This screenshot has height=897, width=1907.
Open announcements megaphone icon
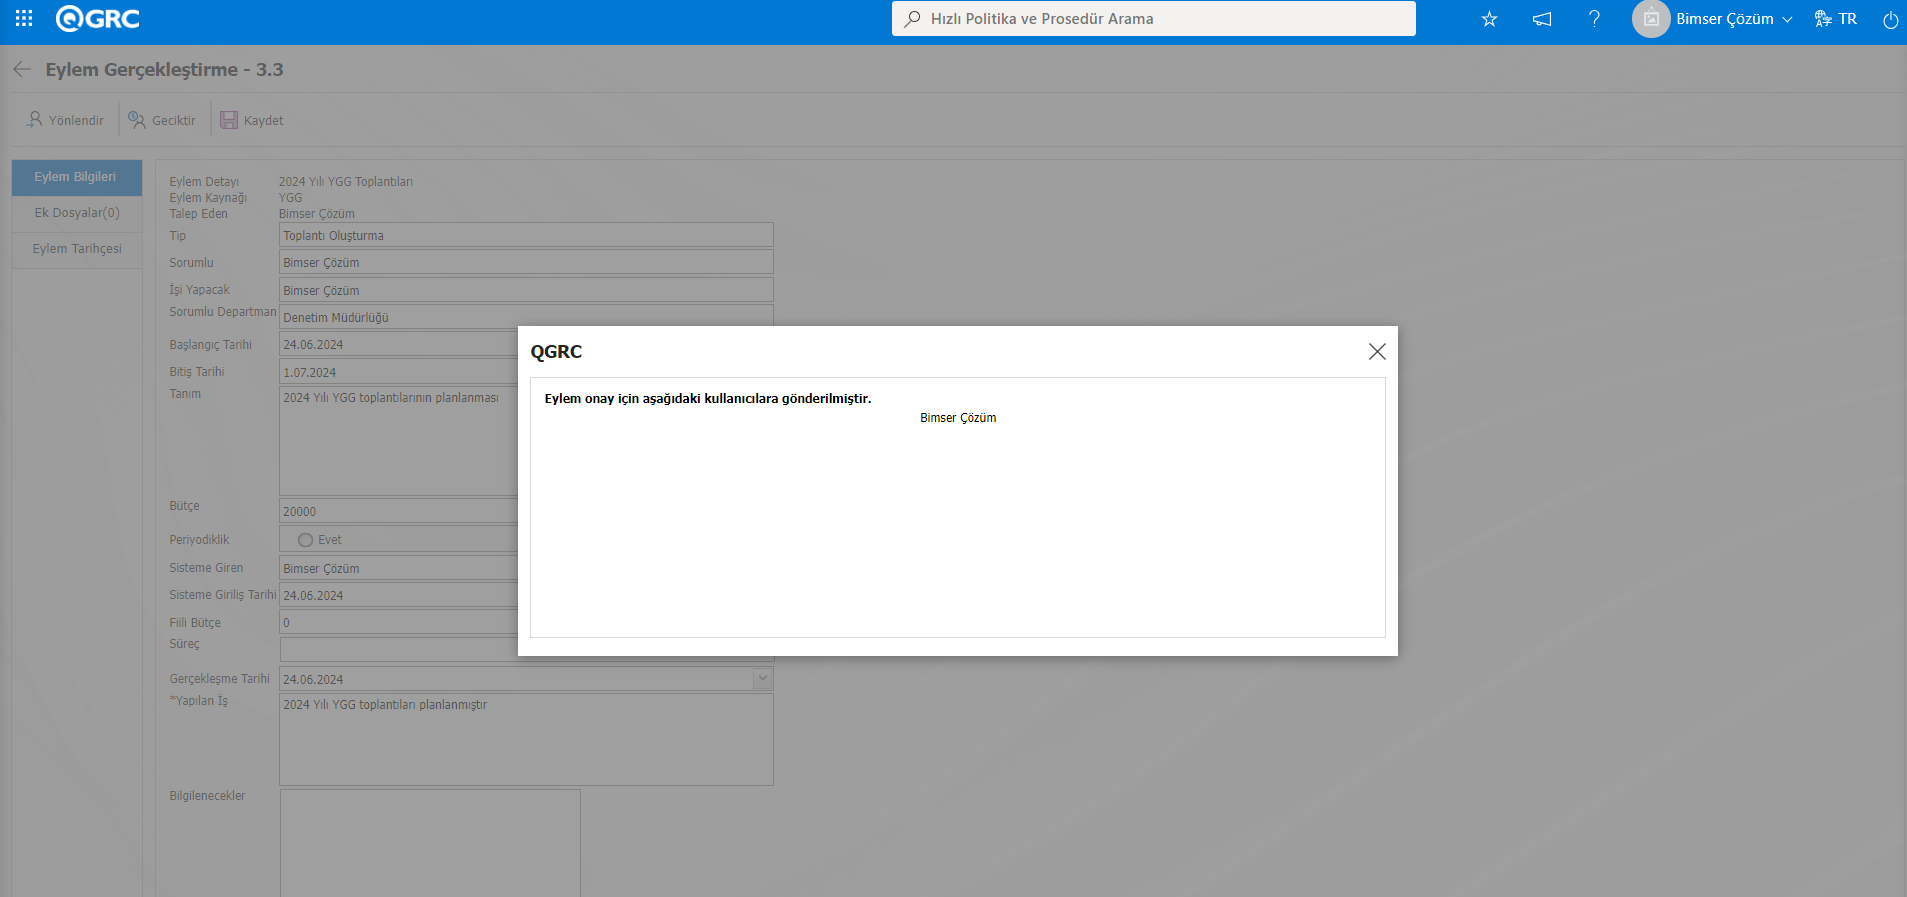pyautogui.click(x=1542, y=18)
